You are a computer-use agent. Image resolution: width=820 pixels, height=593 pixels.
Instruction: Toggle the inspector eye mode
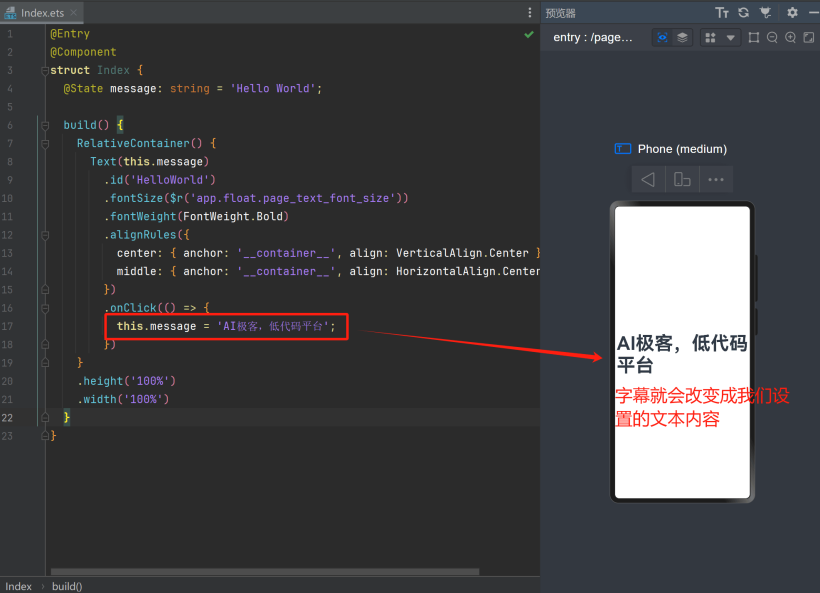click(x=662, y=37)
